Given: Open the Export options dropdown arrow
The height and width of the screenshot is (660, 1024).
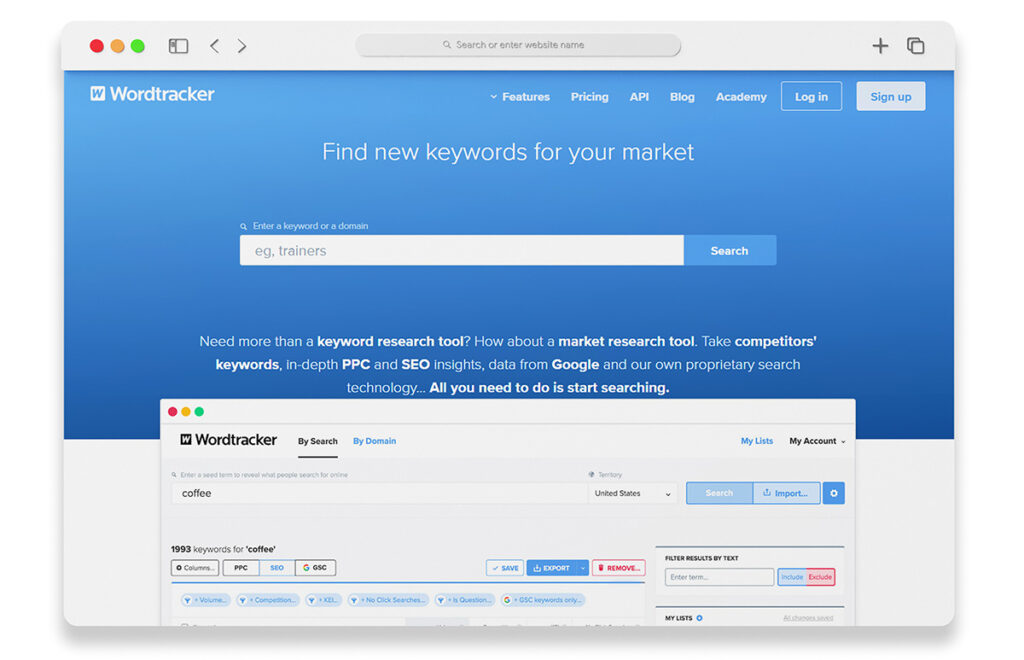Looking at the screenshot, I should tap(583, 568).
